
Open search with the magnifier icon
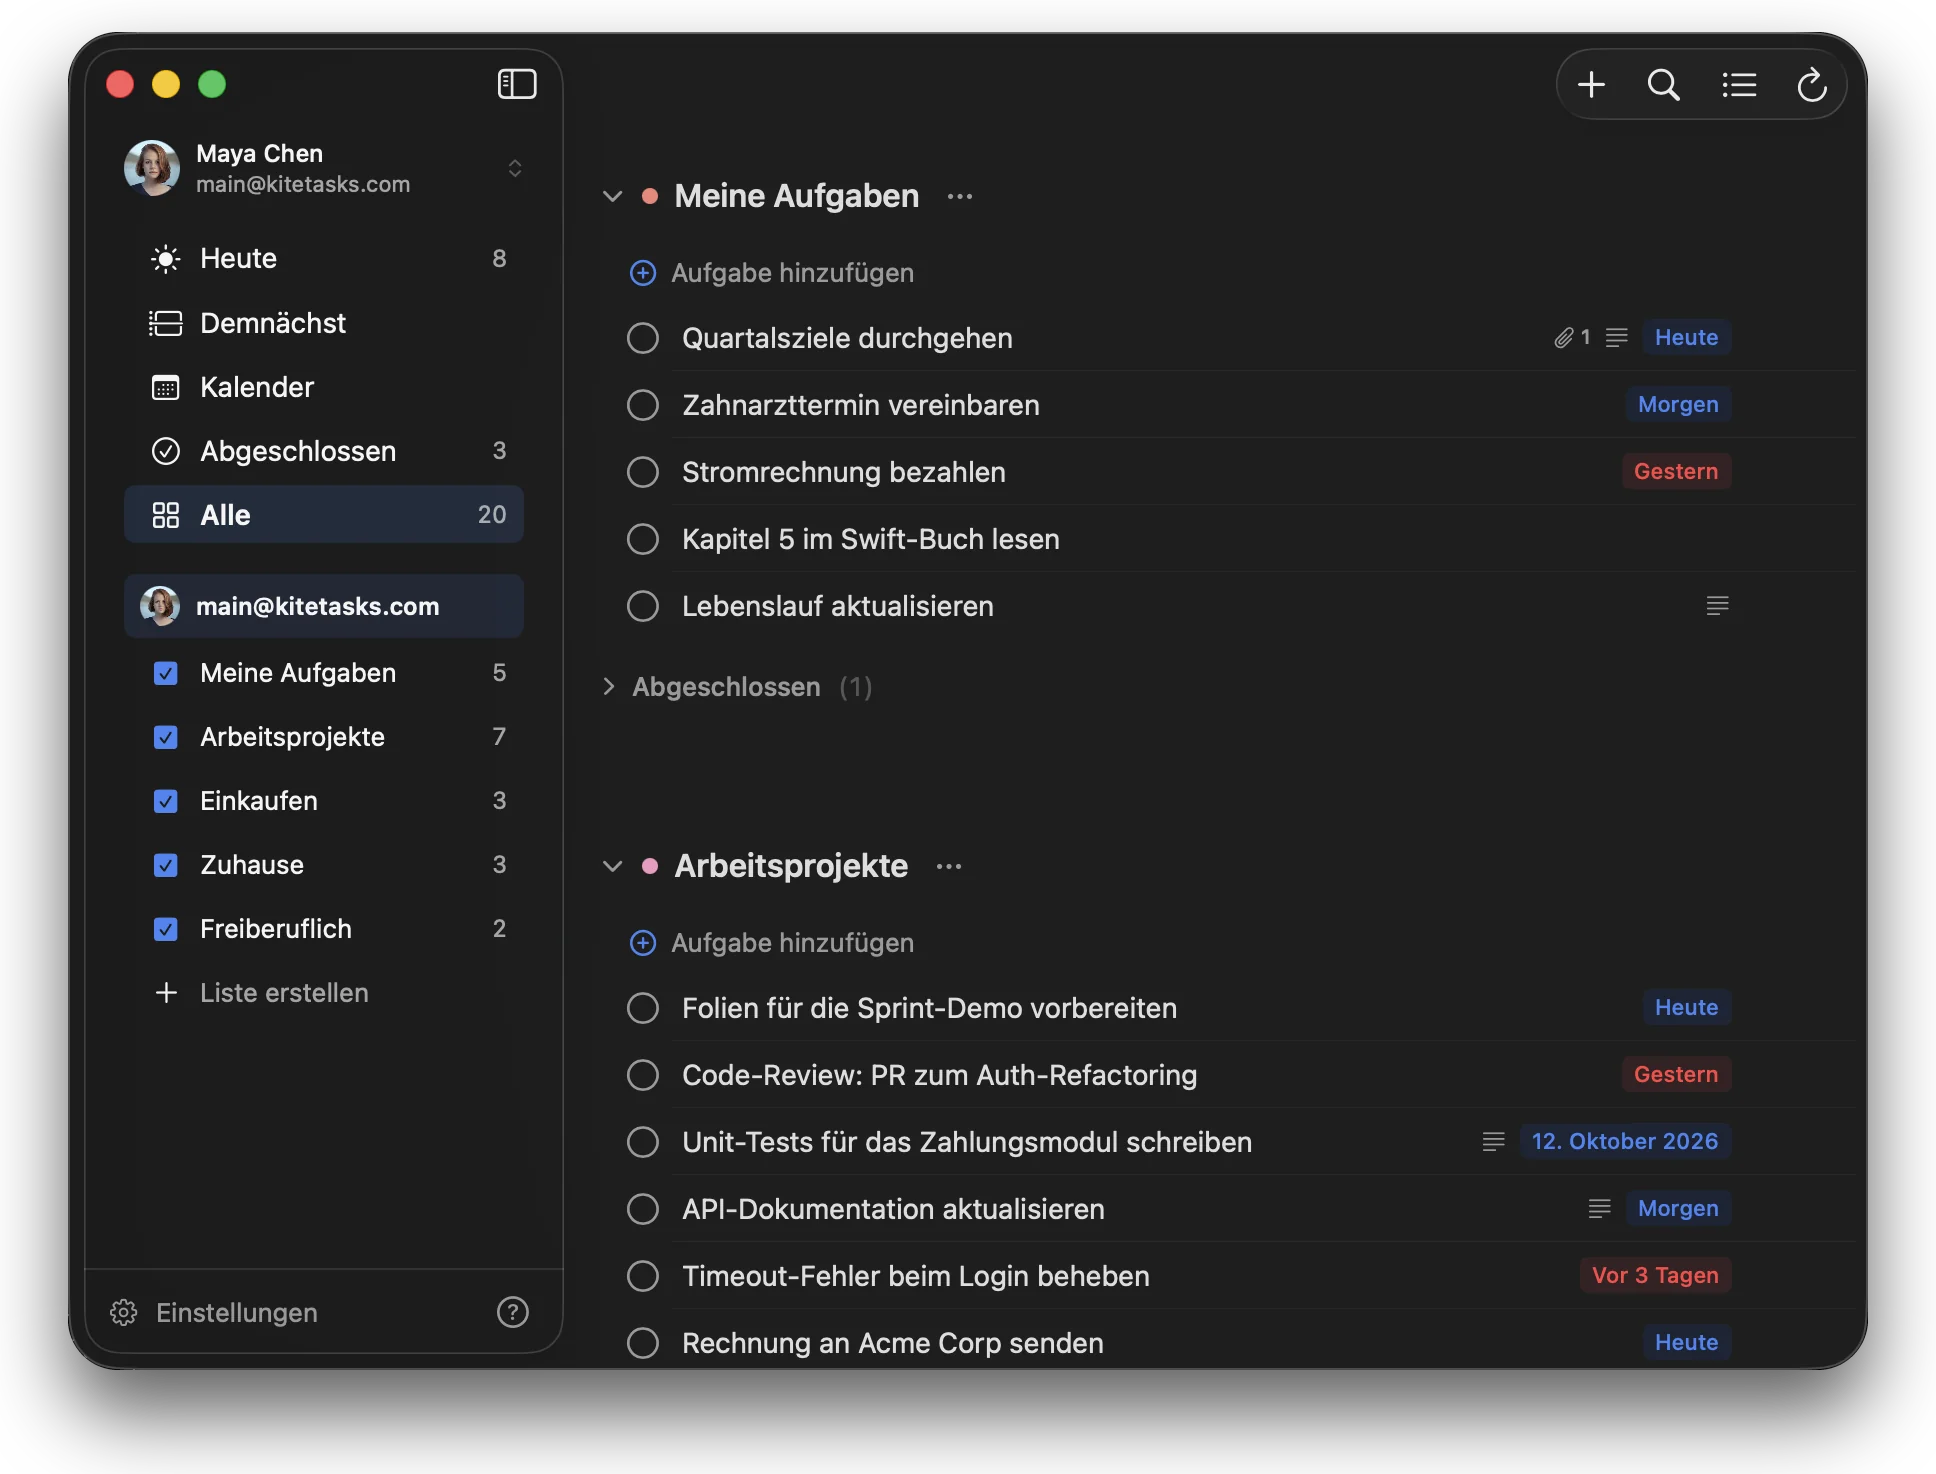tap(1663, 84)
